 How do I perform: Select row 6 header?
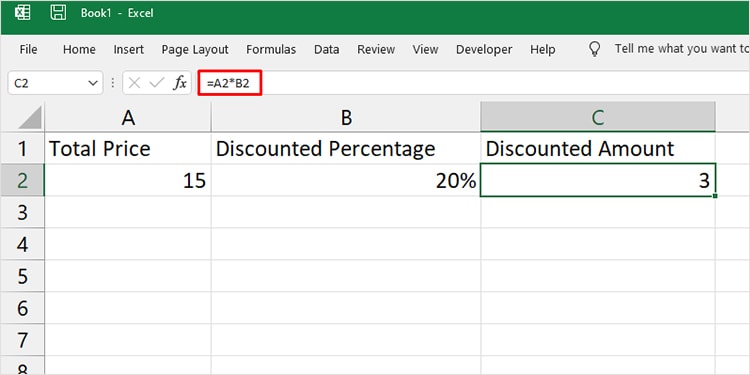[22, 309]
